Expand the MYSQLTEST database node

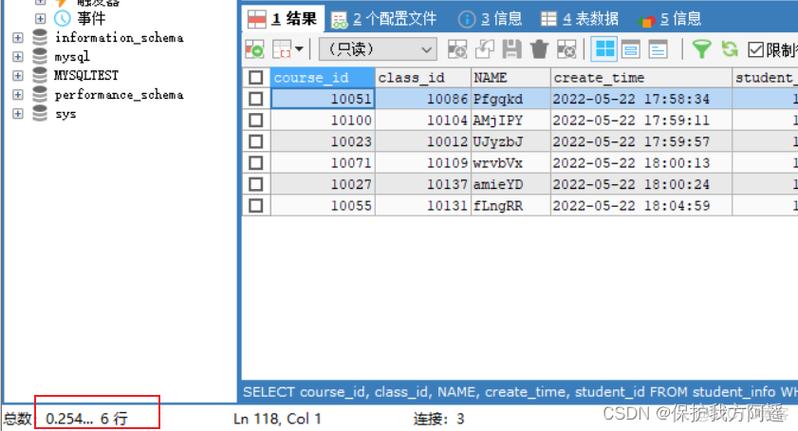[x=18, y=75]
